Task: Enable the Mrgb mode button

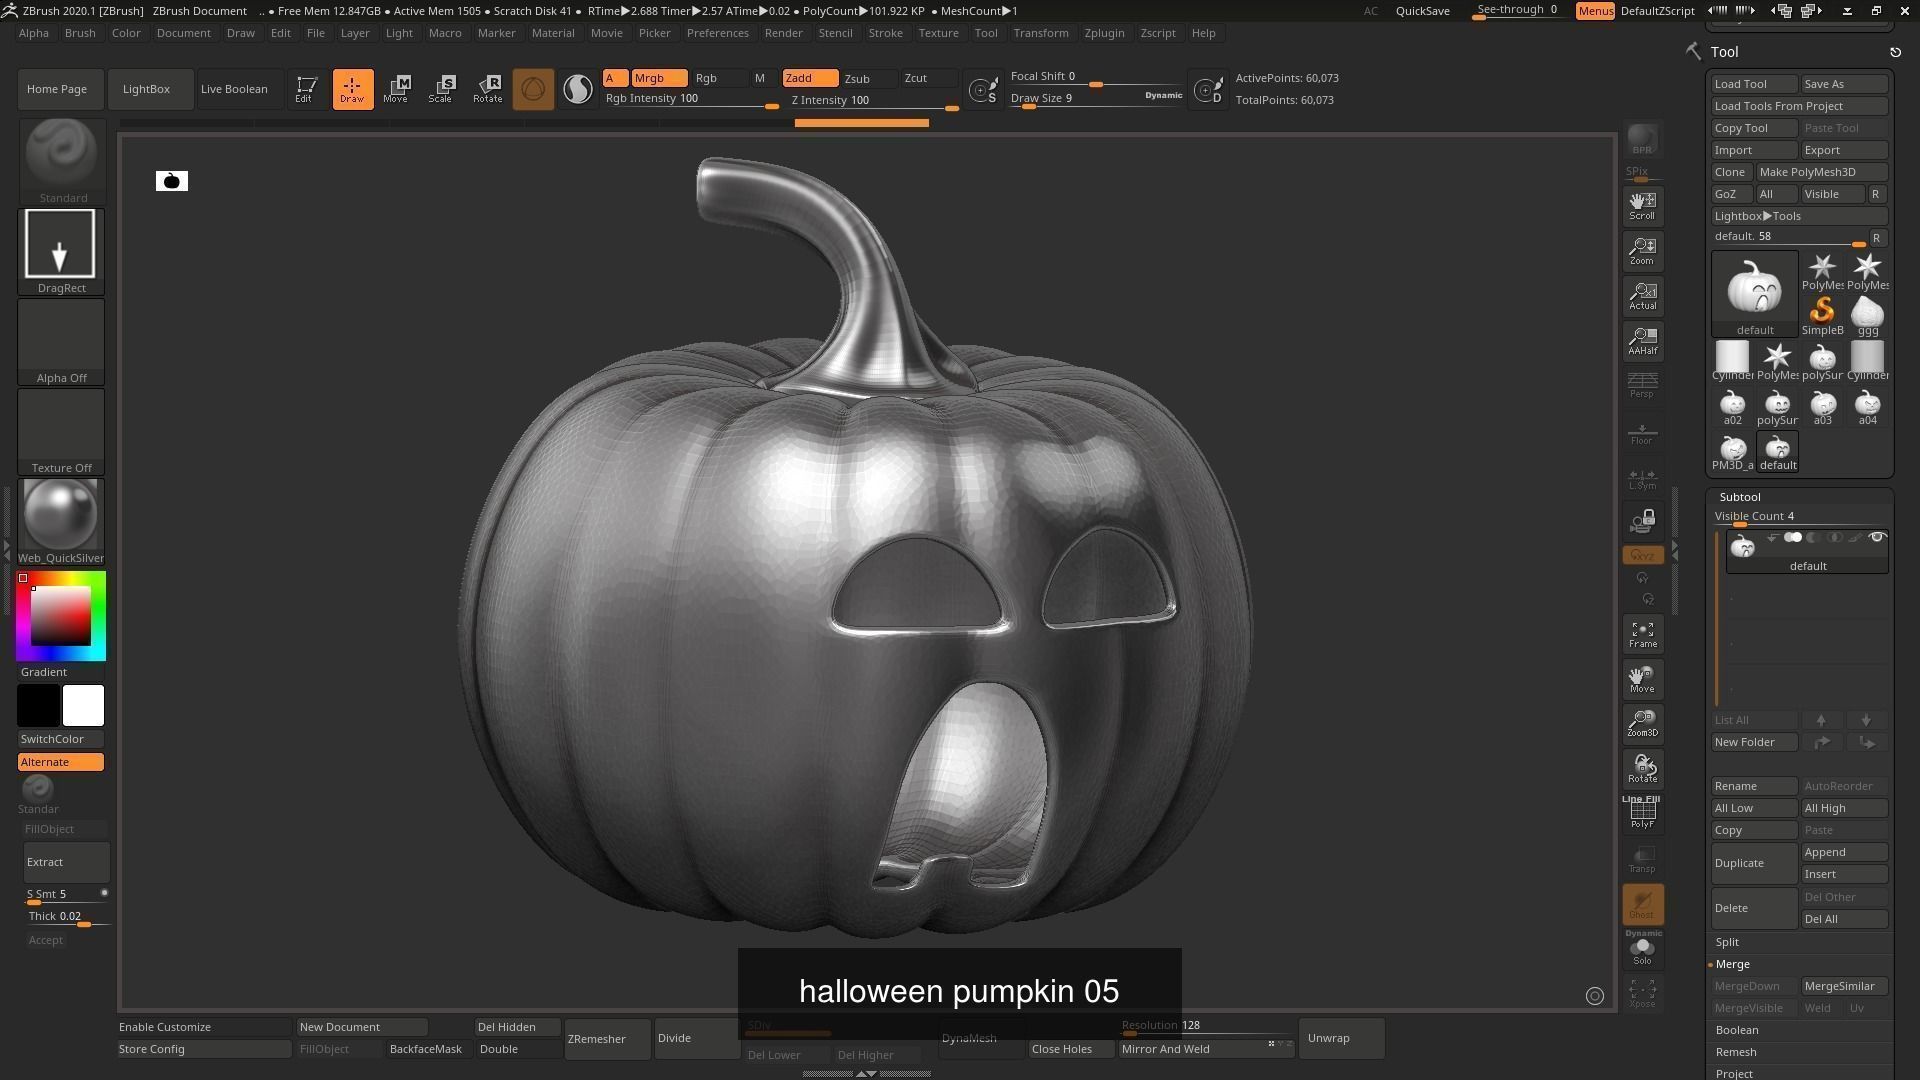Action: click(x=659, y=78)
